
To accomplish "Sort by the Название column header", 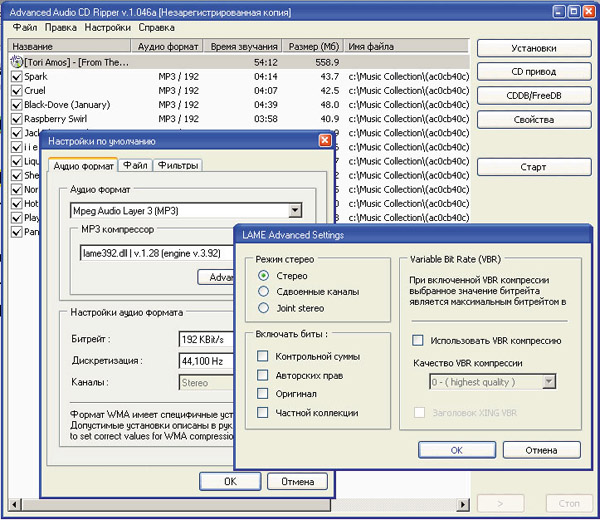I will coord(70,46).
